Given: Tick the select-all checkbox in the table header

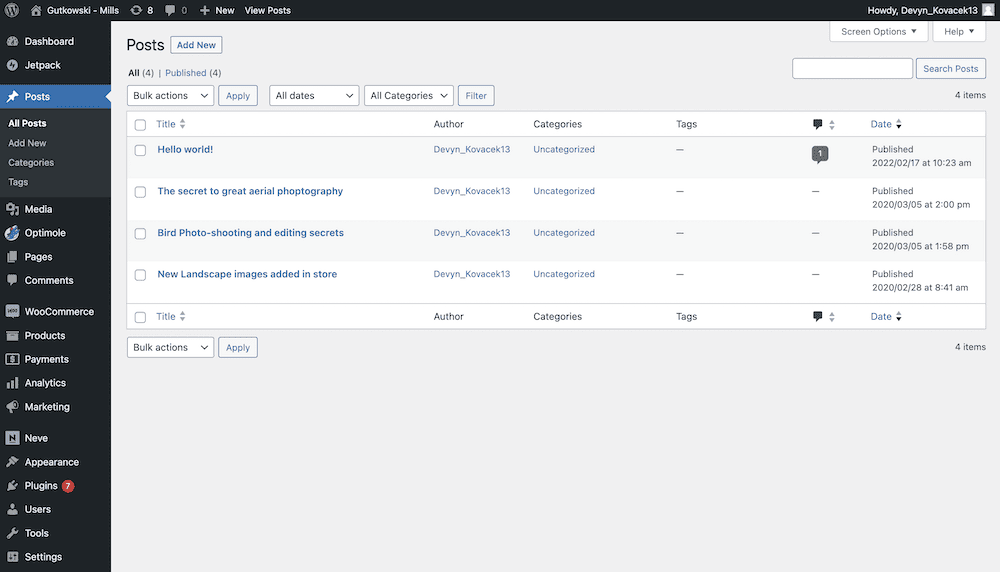Looking at the screenshot, I should (140, 125).
